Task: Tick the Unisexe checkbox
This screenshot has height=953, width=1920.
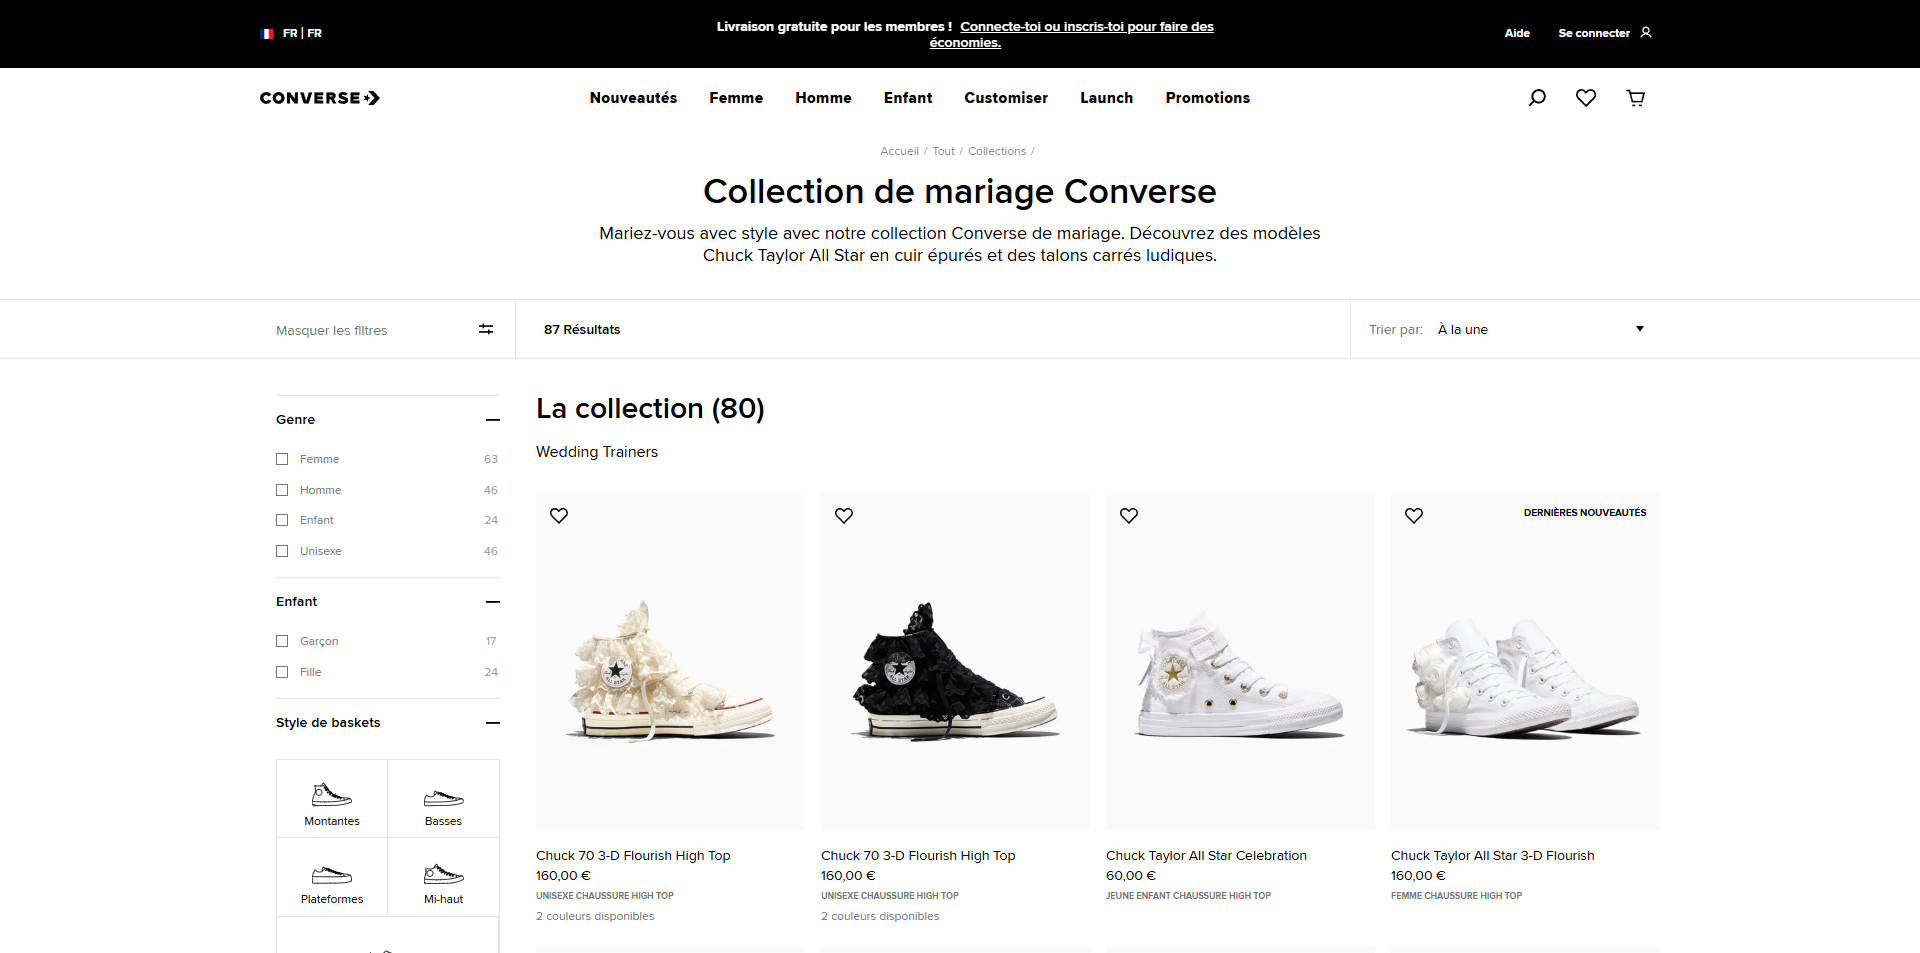Action: (282, 551)
